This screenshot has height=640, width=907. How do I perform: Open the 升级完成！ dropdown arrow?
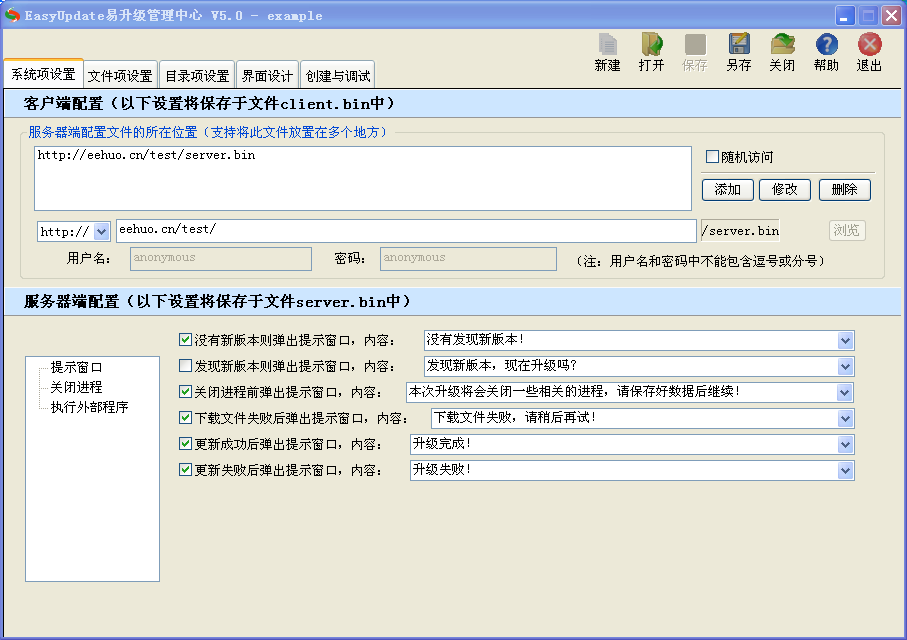pyautogui.click(x=845, y=444)
